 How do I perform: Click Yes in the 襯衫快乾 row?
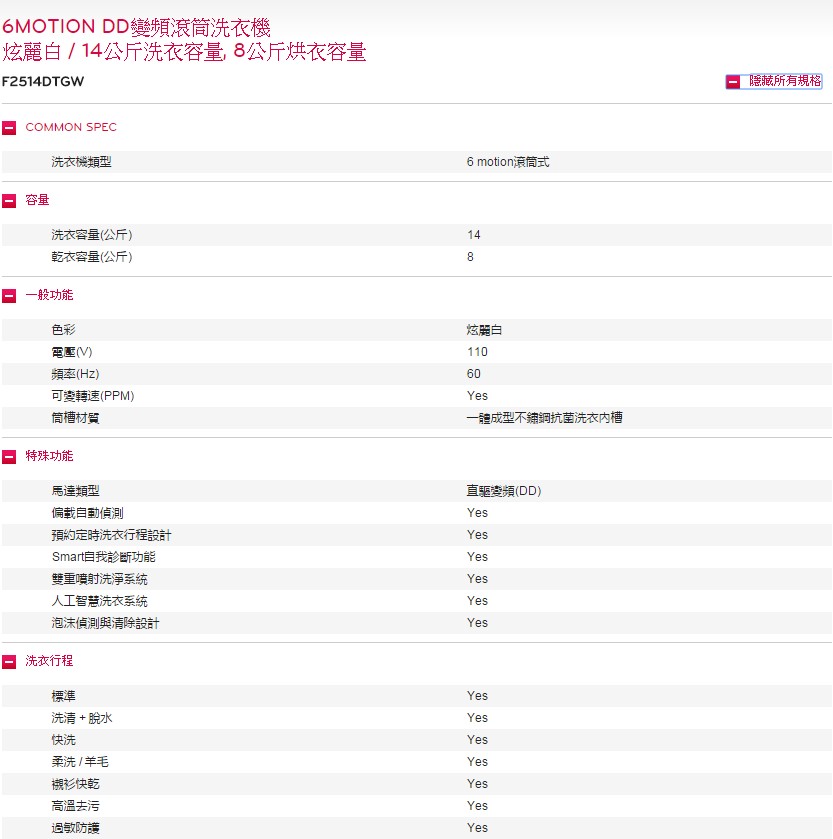click(x=477, y=784)
